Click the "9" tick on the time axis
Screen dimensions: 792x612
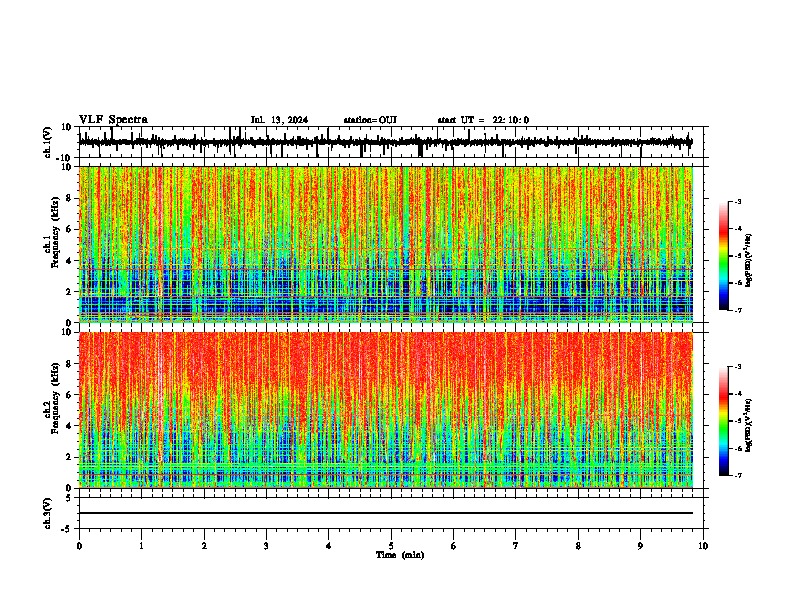640,546
